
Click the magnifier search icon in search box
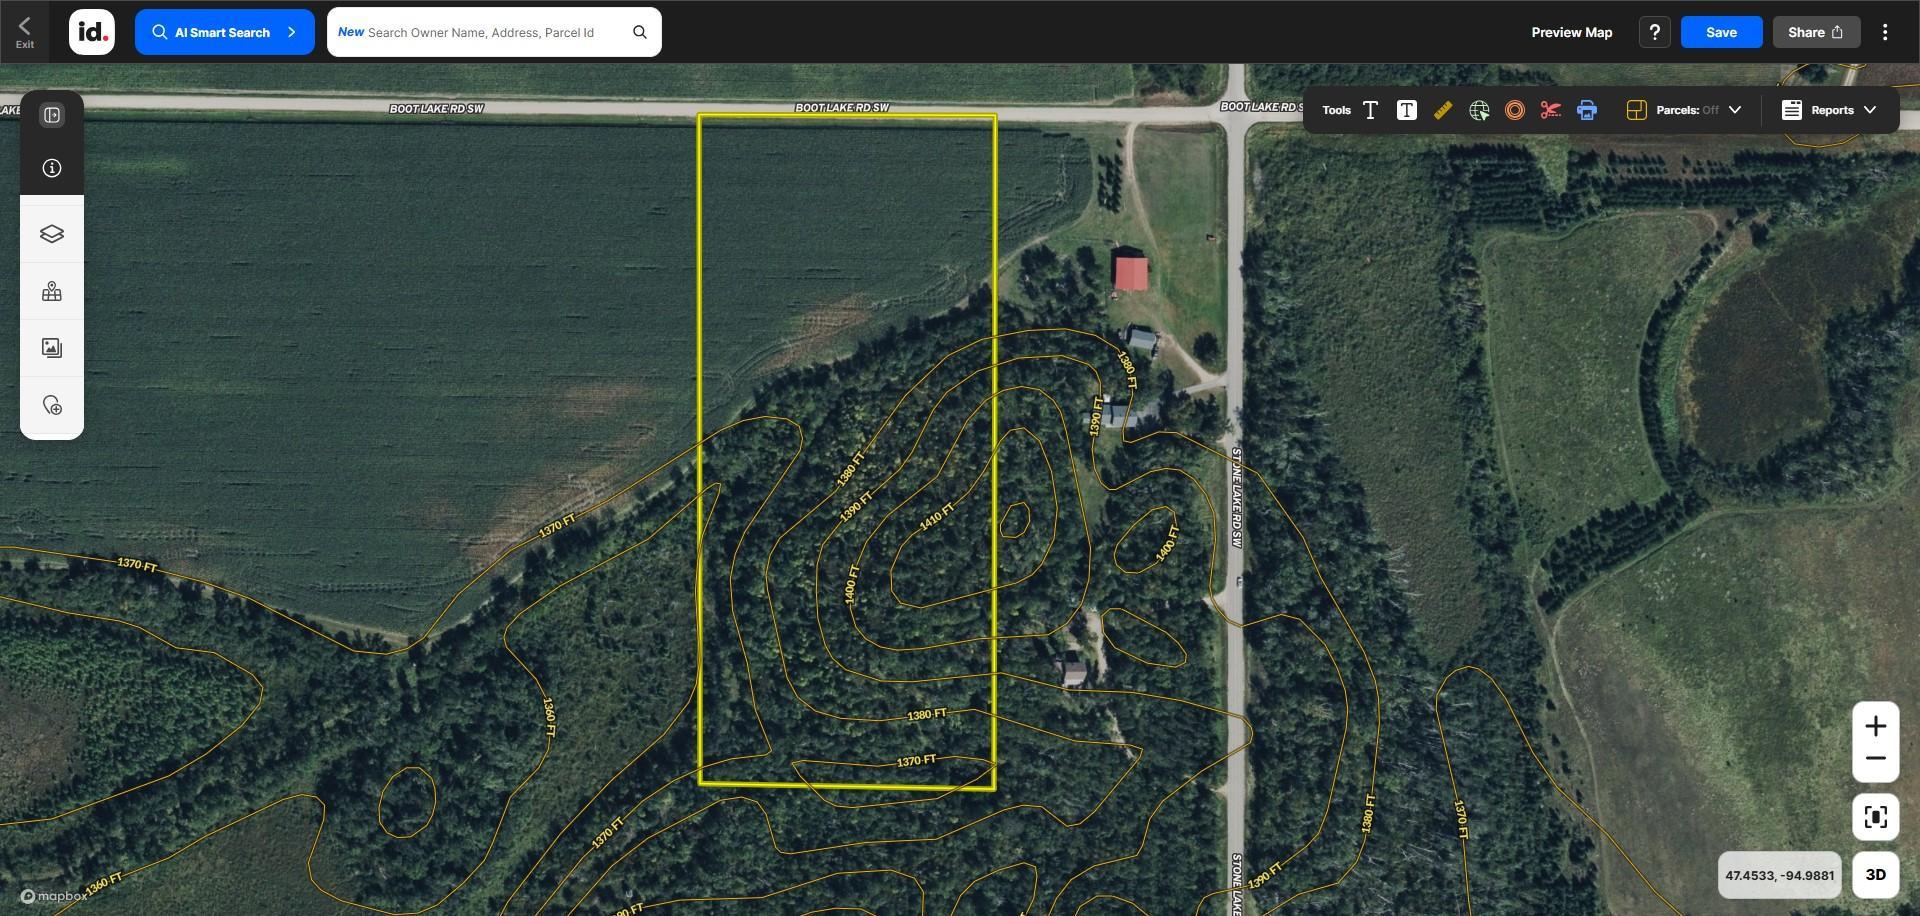pyautogui.click(x=640, y=32)
